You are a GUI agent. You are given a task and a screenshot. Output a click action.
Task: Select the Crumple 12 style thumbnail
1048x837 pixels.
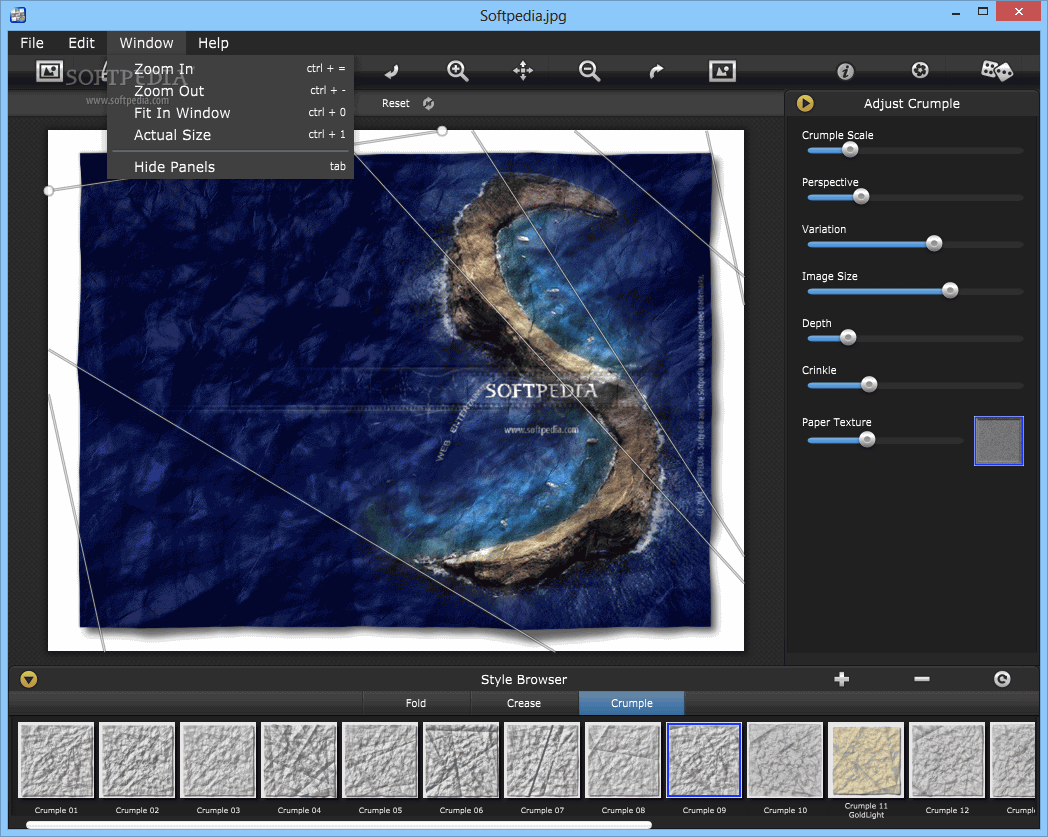click(x=947, y=760)
